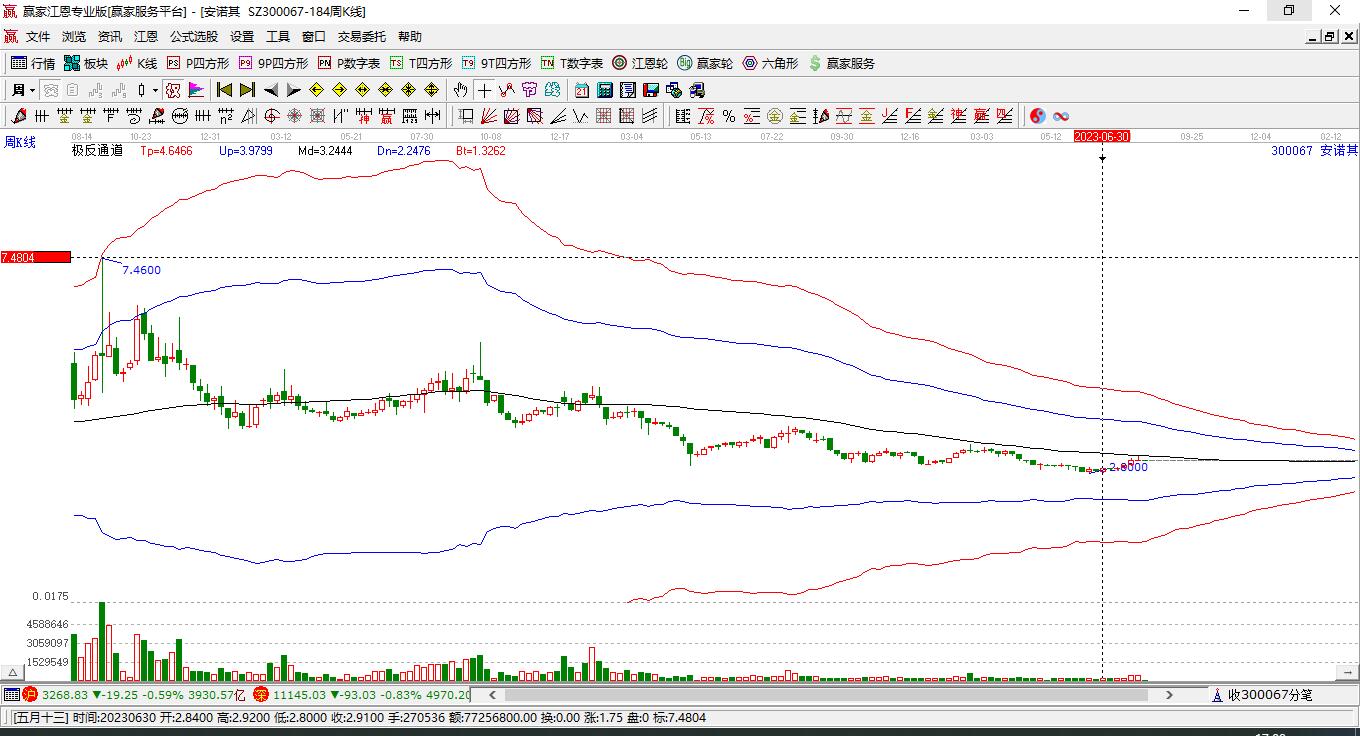
Task: Click the 权 adjustment toggle icon
Action: click(173, 90)
